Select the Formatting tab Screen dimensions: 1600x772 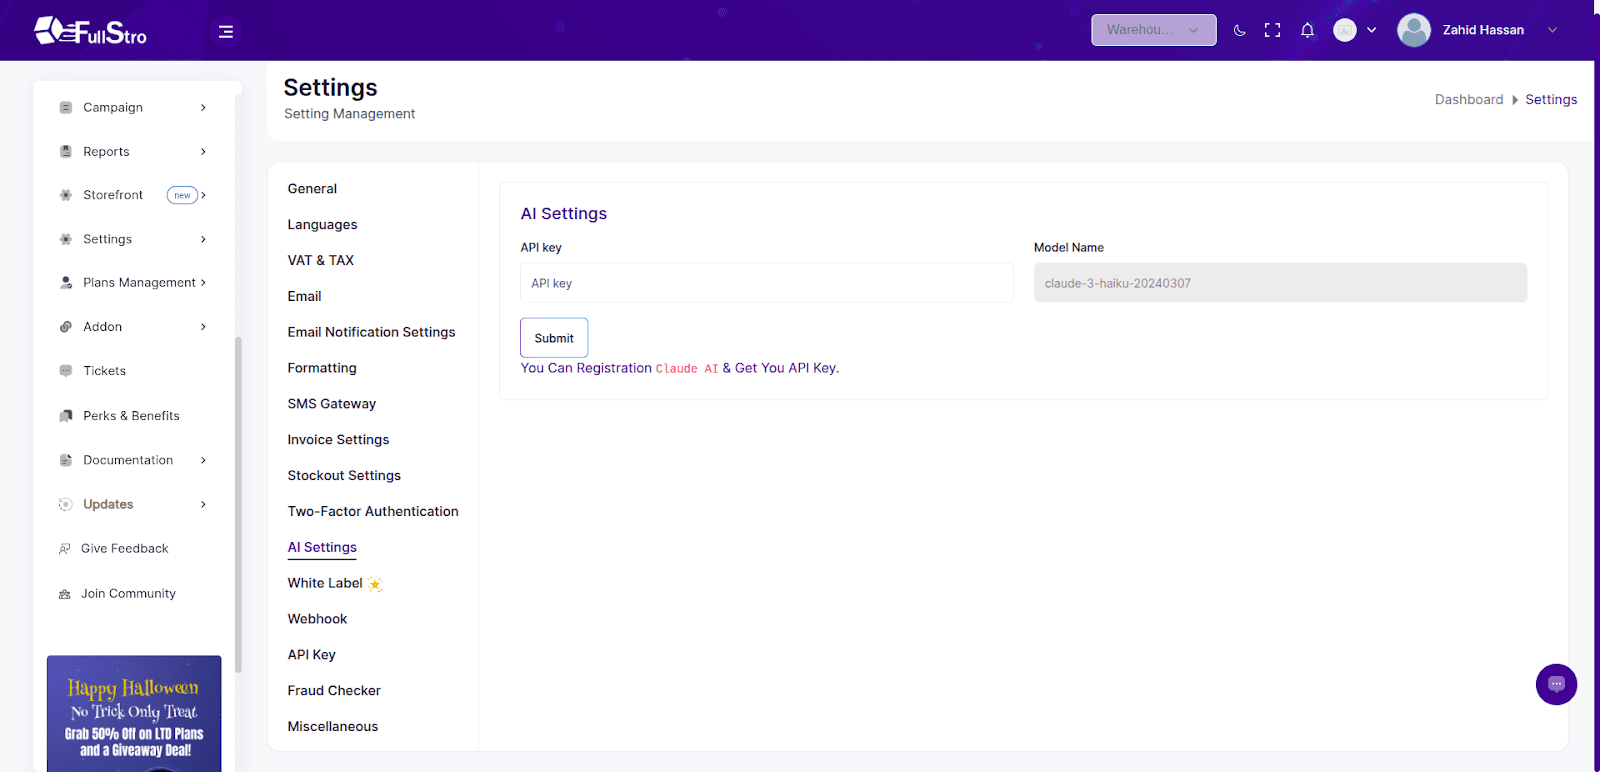[322, 368]
